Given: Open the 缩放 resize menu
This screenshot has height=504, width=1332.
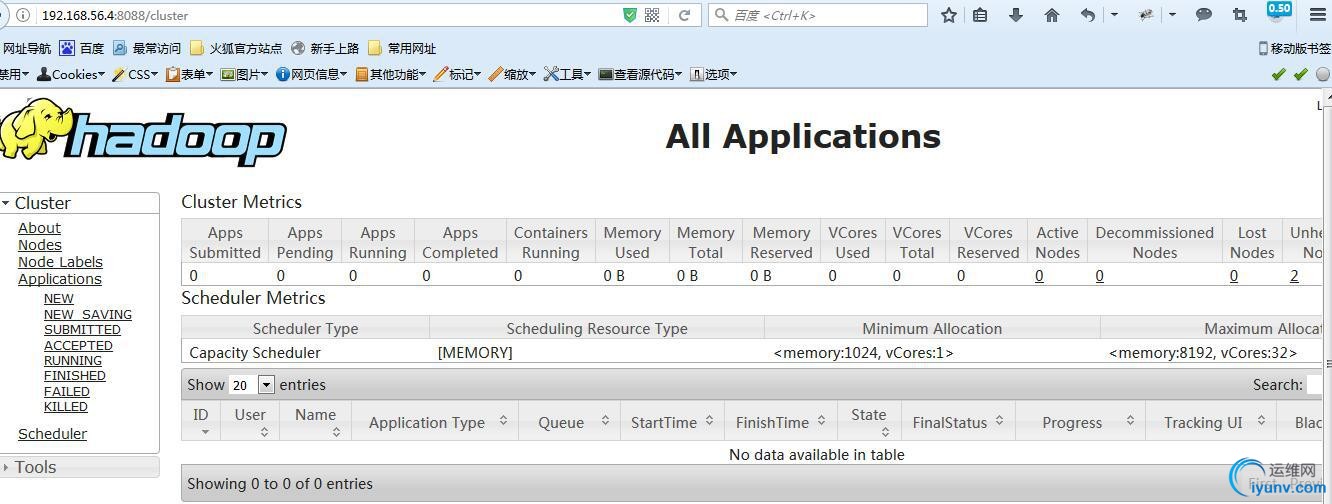Looking at the screenshot, I should (512, 74).
